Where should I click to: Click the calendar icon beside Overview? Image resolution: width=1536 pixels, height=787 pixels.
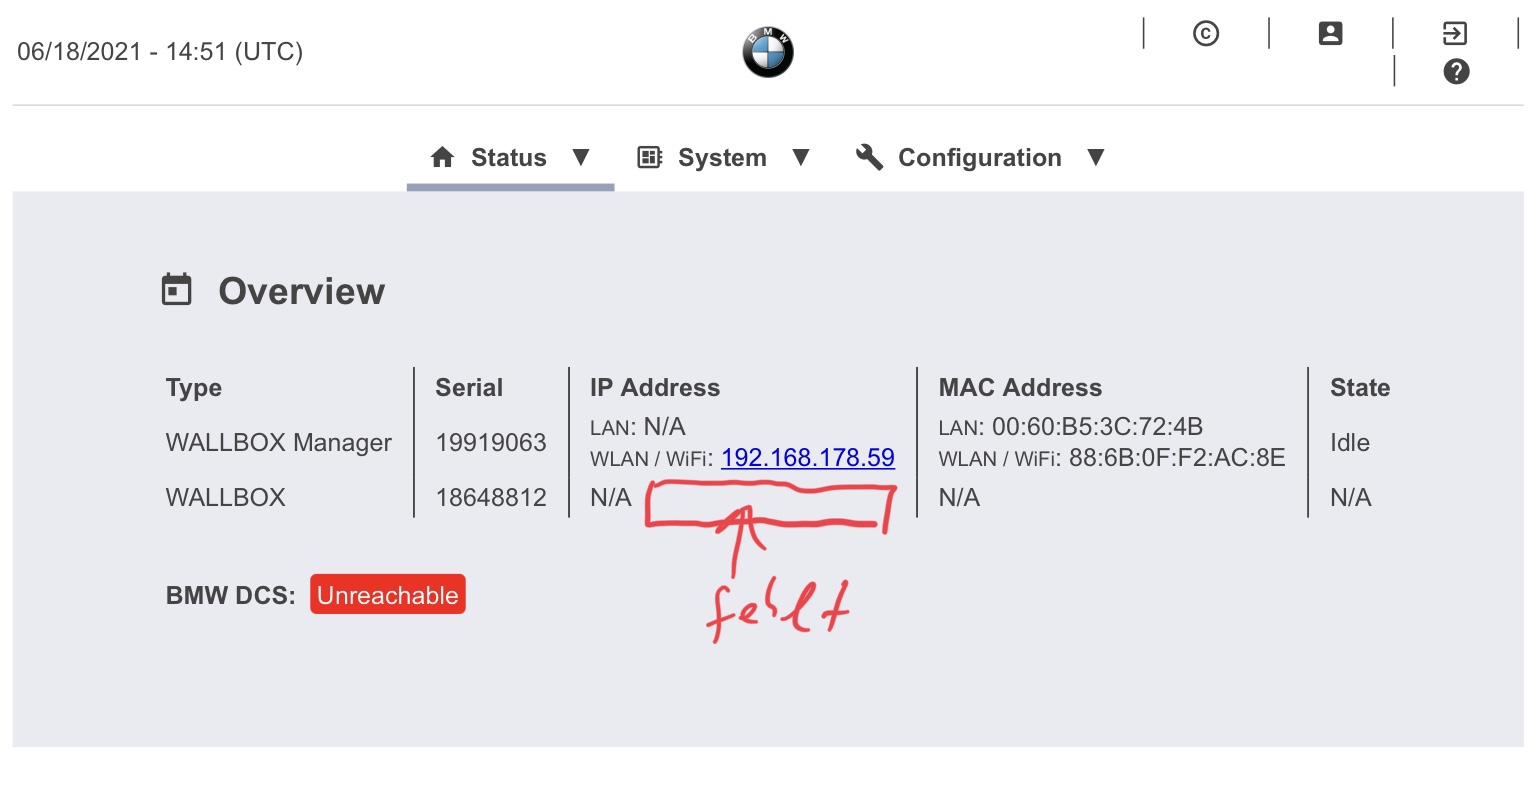177,290
